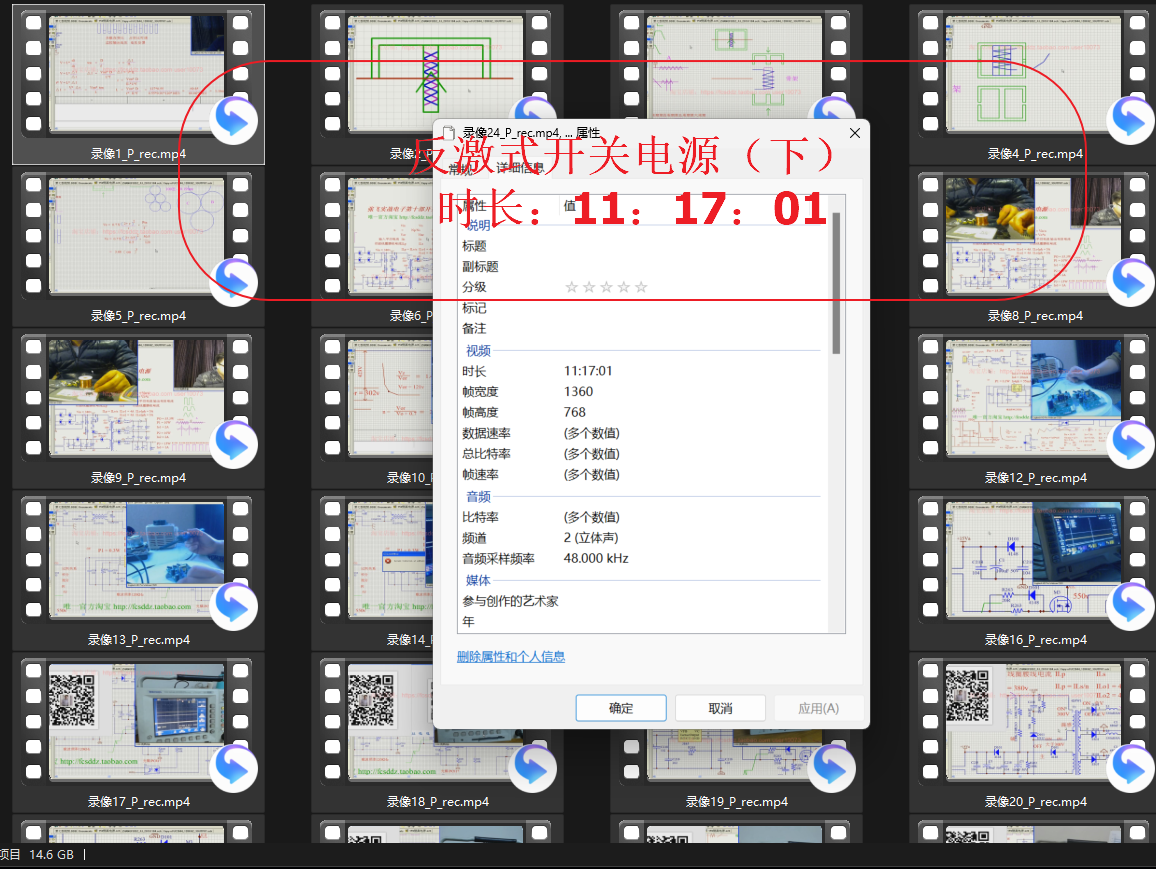Screen dimensions: 1156x869
Task: Open the 录像16_P_rec.mp4 video thumbnail
Action: tap(1034, 560)
